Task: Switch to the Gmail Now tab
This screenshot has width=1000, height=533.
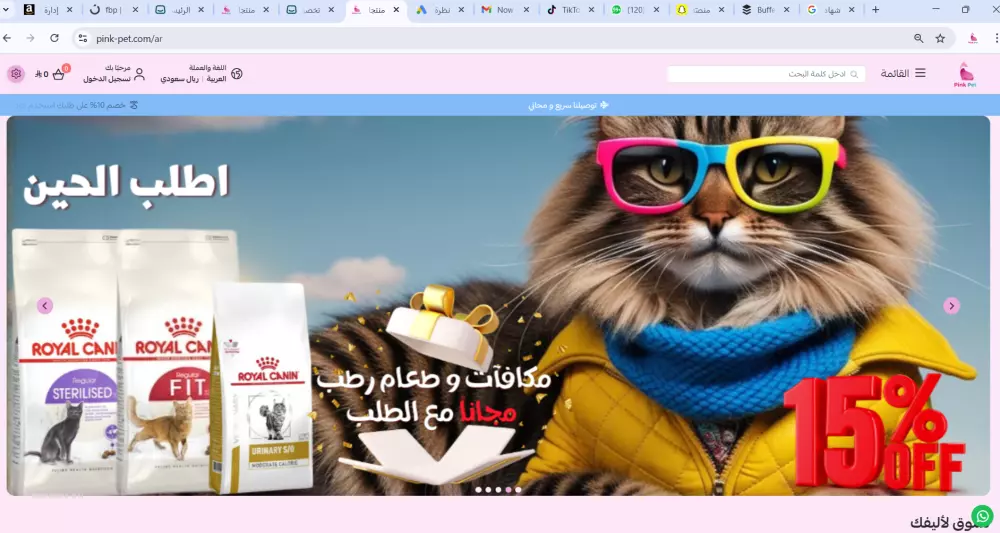Action: click(505, 10)
